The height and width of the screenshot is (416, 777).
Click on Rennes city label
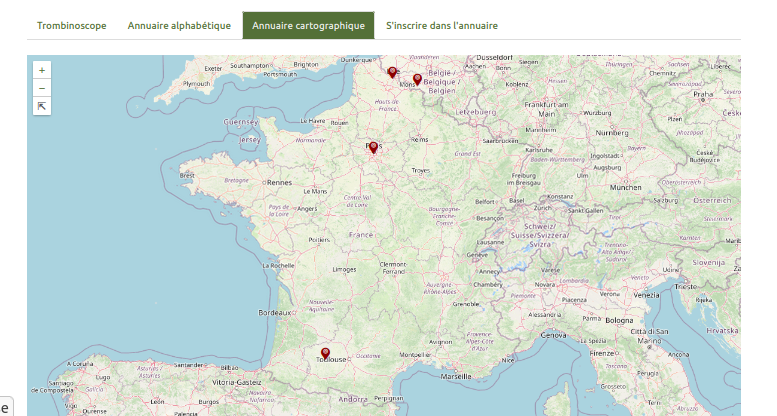(278, 183)
